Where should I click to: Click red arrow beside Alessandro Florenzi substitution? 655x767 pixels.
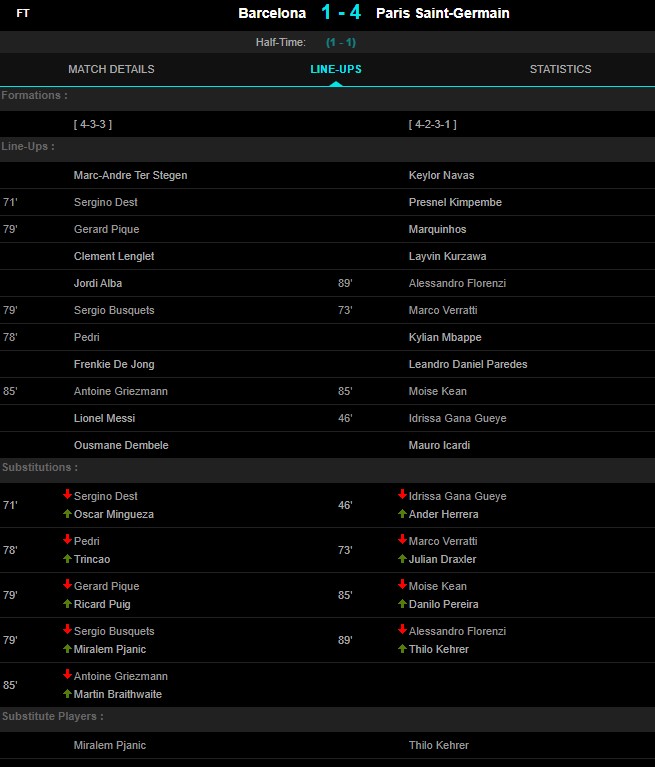coord(402,630)
